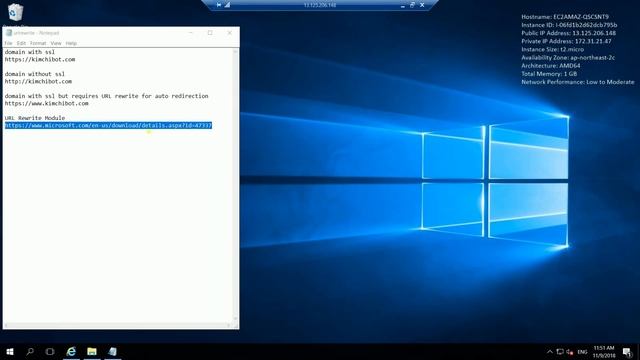Click Notepad horizontal scrollbar
640x360 pixels.
pyautogui.click(x=118, y=325)
